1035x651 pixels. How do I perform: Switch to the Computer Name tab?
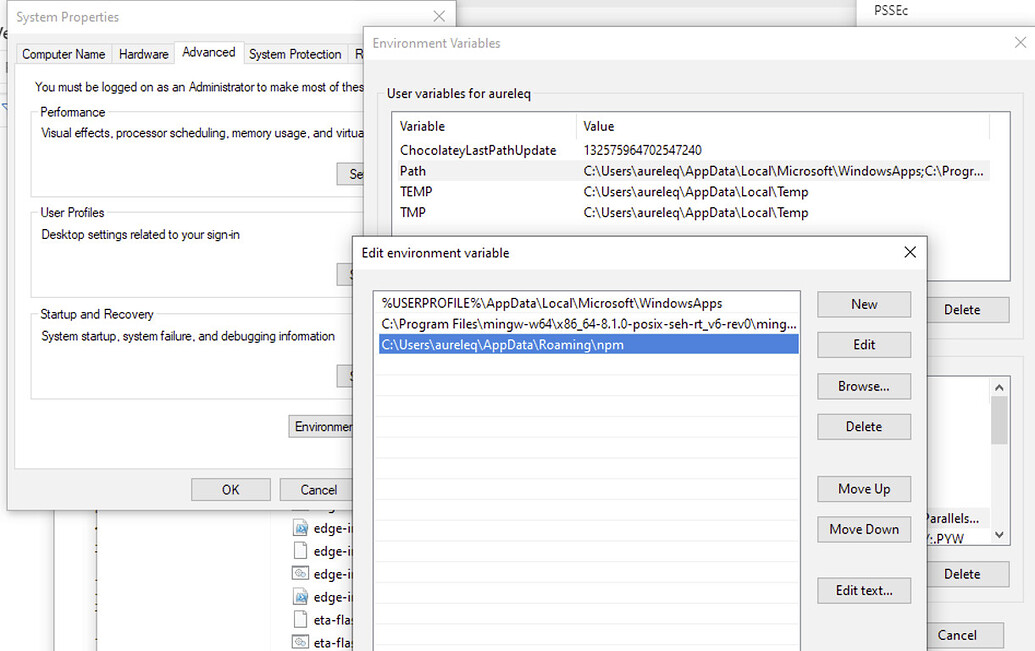click(x=63, y=53)
